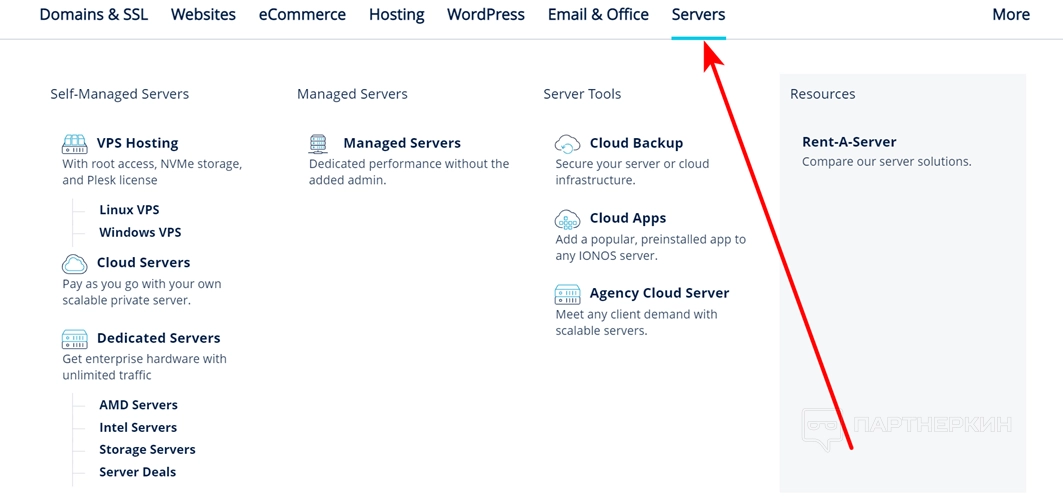The height and width of the screenshot is (504, 1063).
Task: Click 'With root access, NVMe storage' text
Action: (x=153, y=172)
